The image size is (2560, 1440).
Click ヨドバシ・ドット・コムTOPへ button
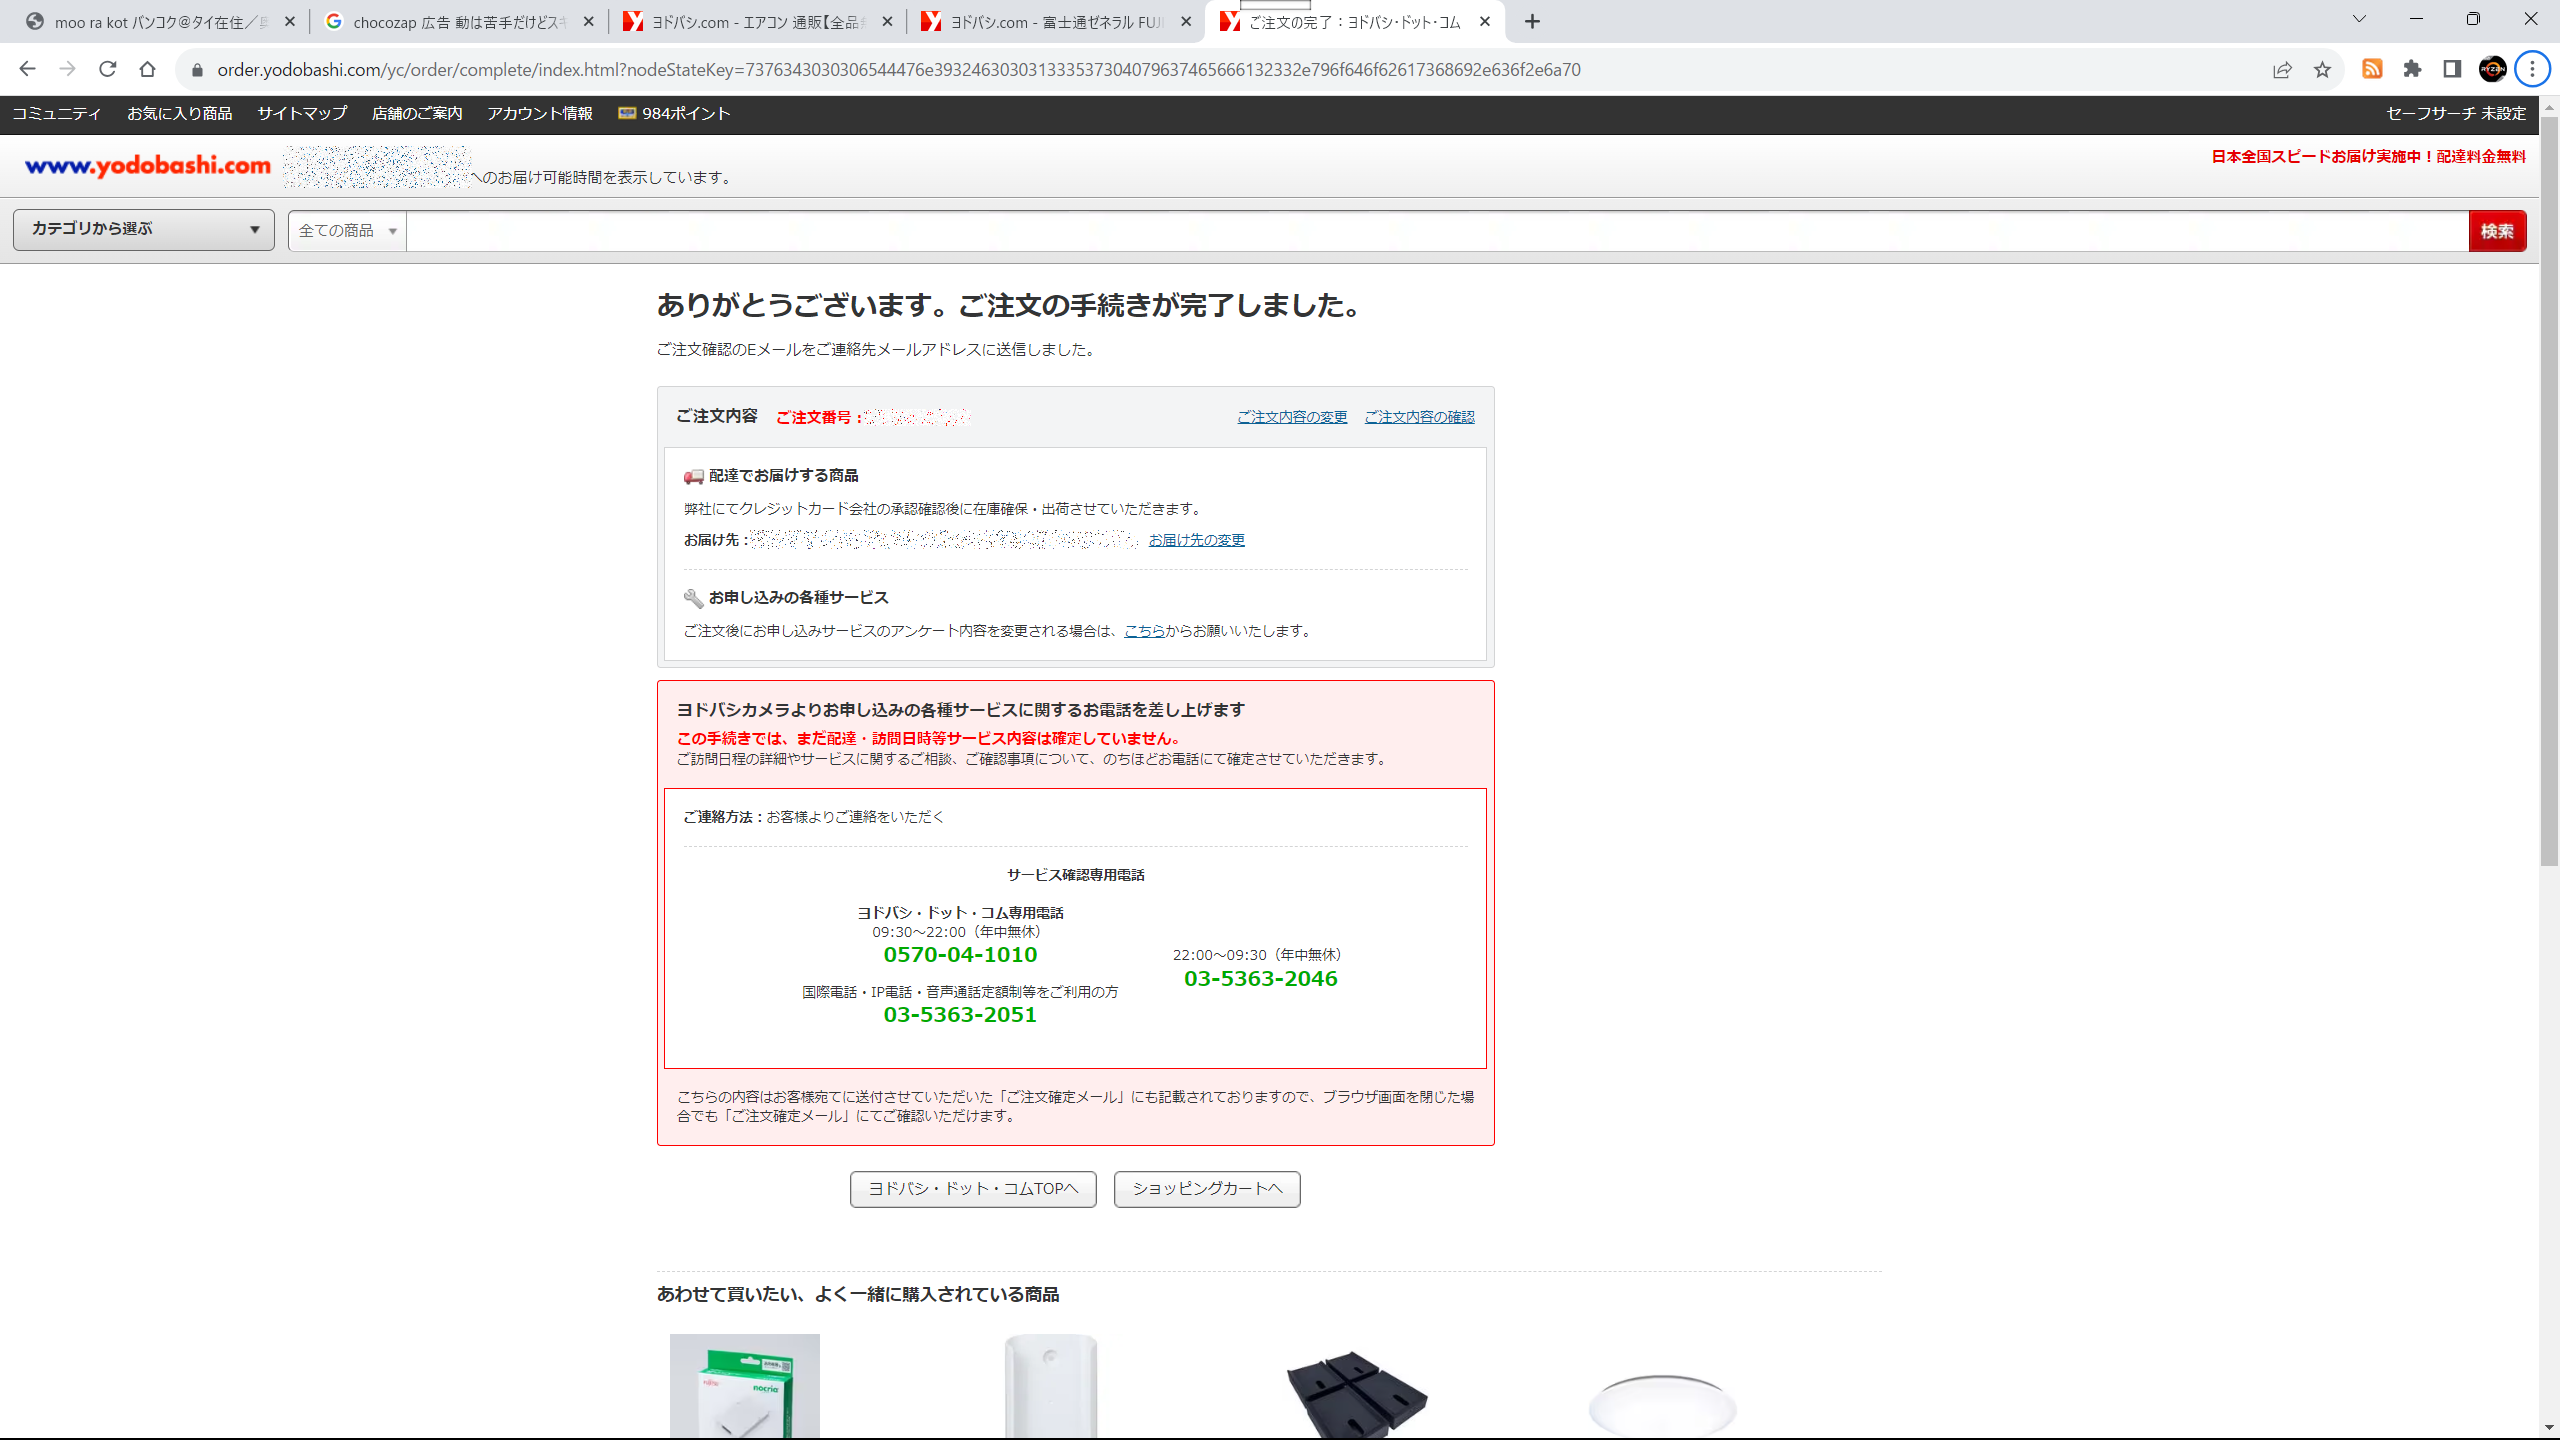point(973,1189)
